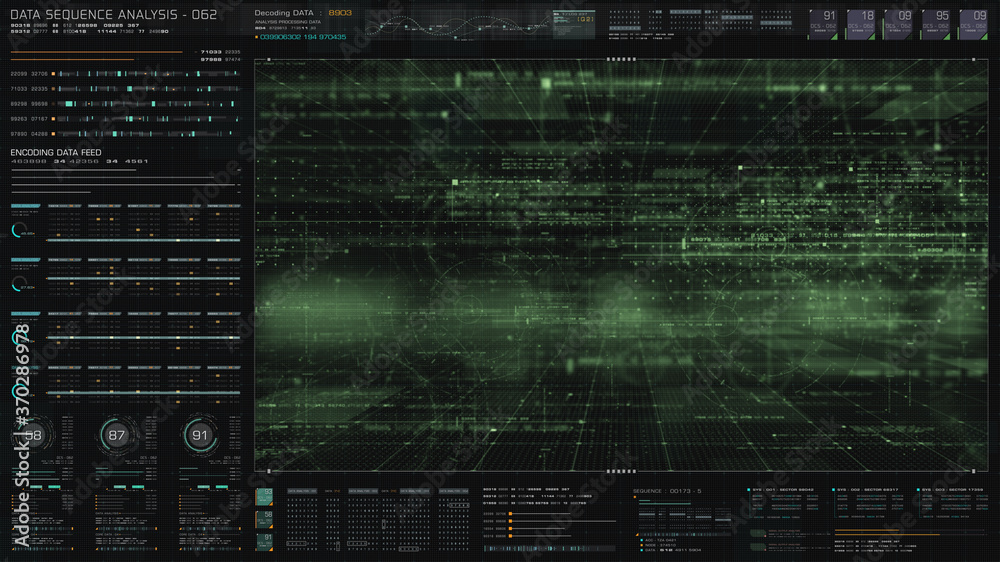Select the large circular gauge reading 91
The image size is (1000, 562).
point(200,436)
